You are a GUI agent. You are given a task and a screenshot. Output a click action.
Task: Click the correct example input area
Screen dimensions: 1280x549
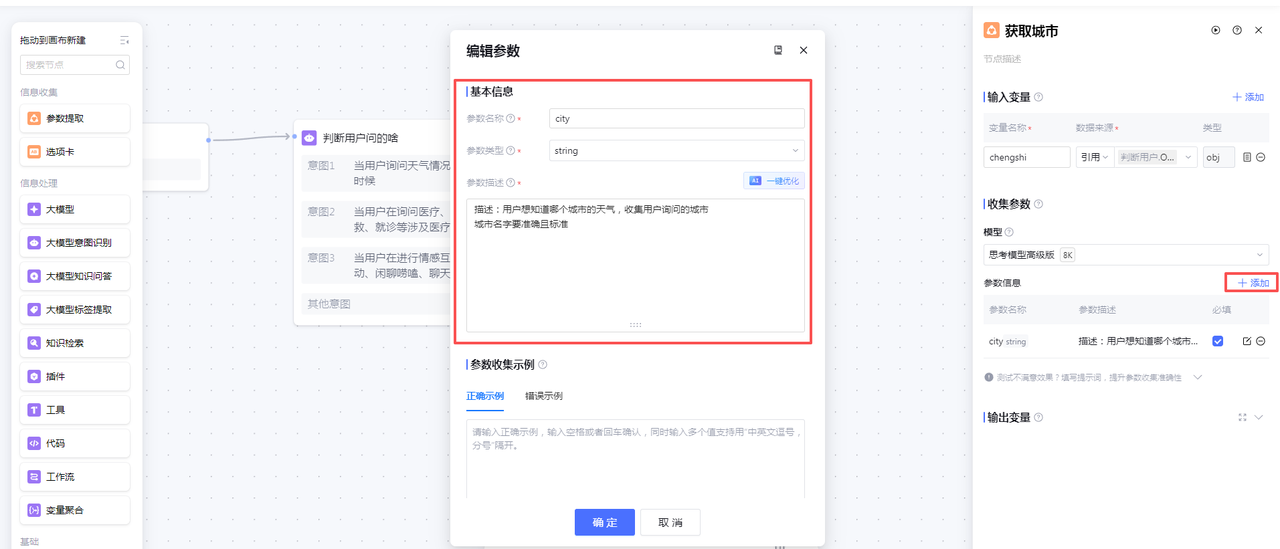(x=635, y=458)
